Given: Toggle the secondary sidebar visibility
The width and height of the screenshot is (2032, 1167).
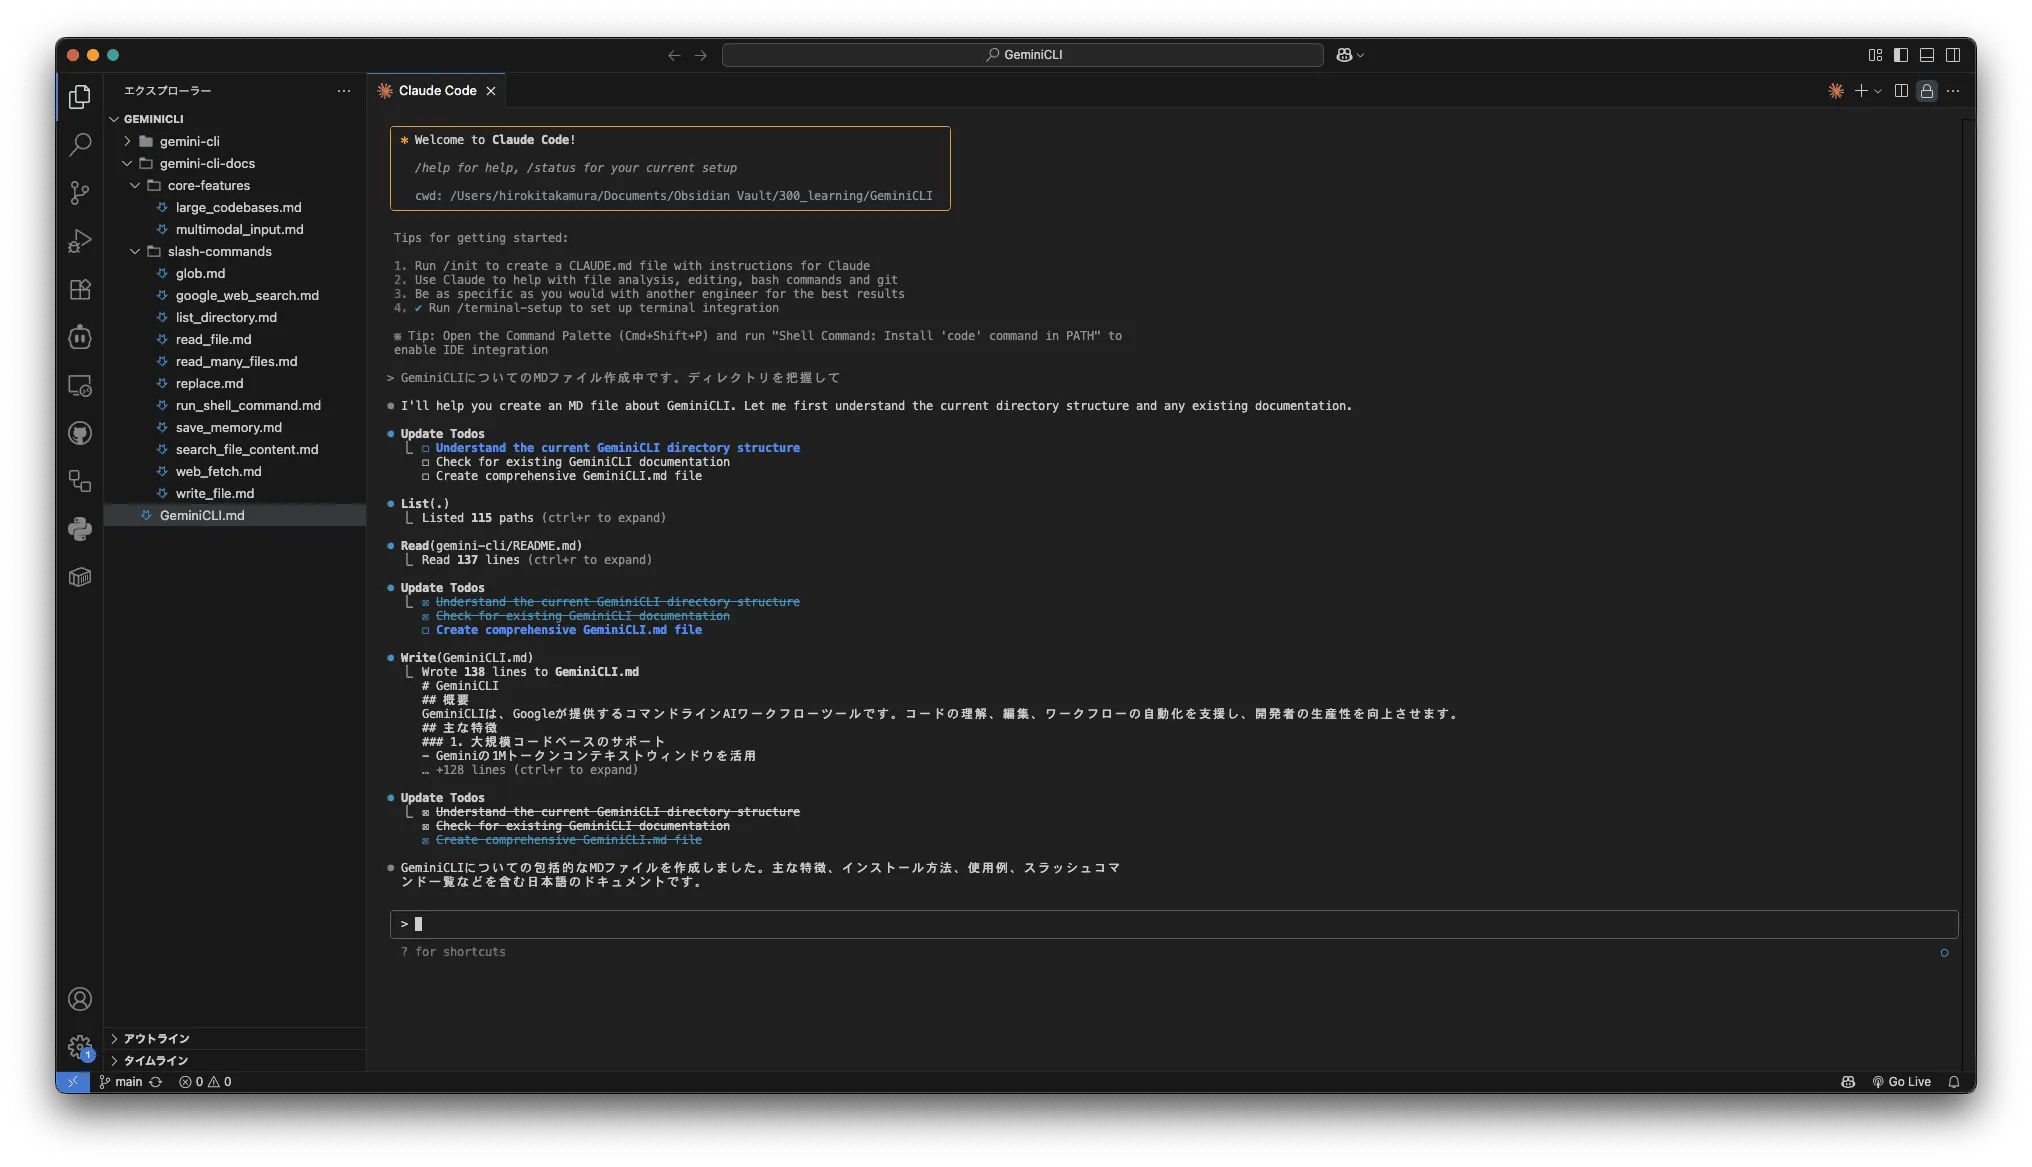Looking at the screenshot, I should coord(1953,55).
